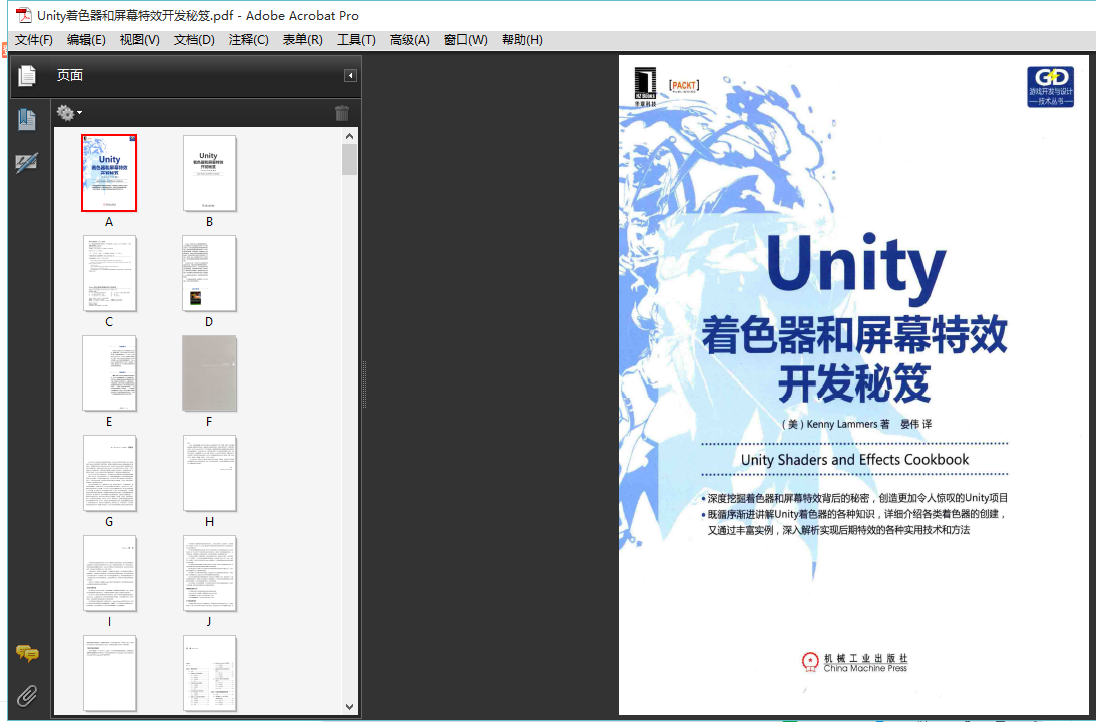Click the thumbnail pane scrollbar thumb

point(349,159)
